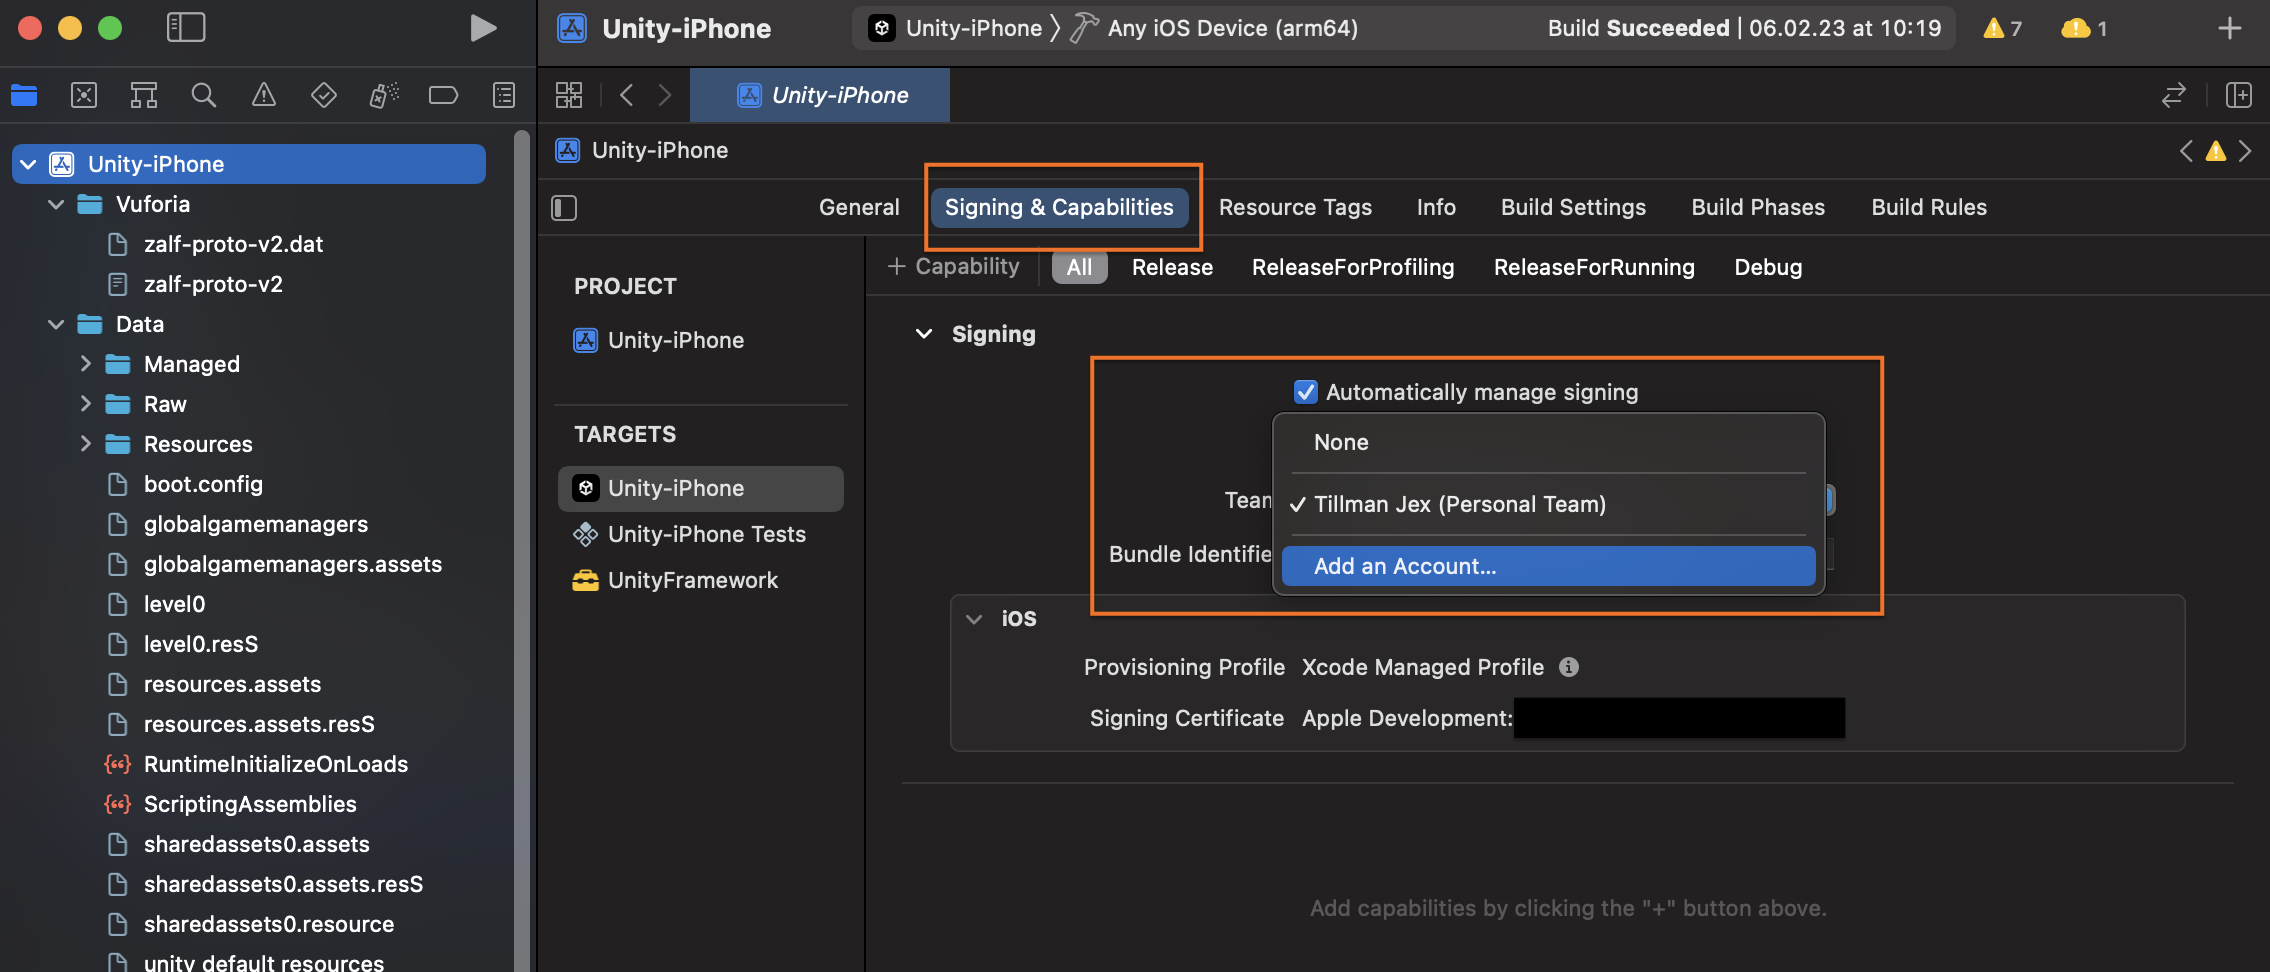The height and width of the screenshot is (972, 2270).
Task: Click the + Capability button
Action: coord(954,267)
